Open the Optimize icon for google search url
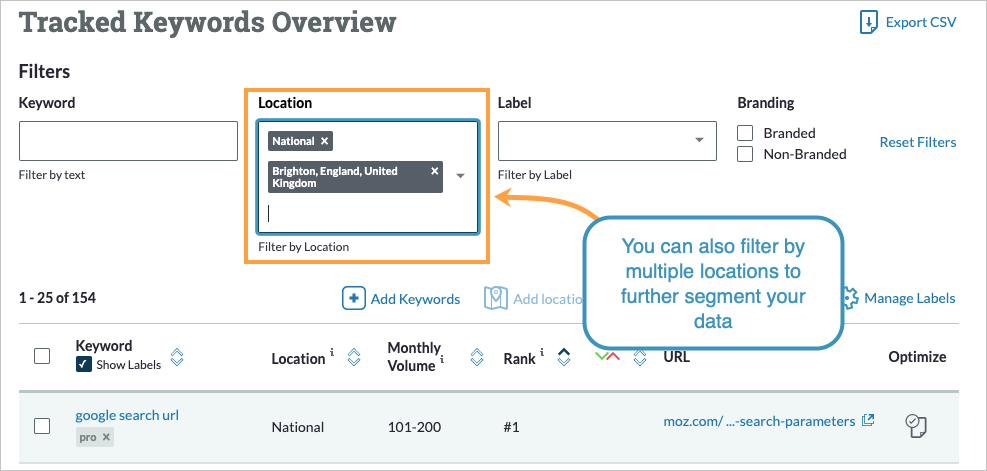Viewport: 987px width, 471px height. (x=916, y=425)
